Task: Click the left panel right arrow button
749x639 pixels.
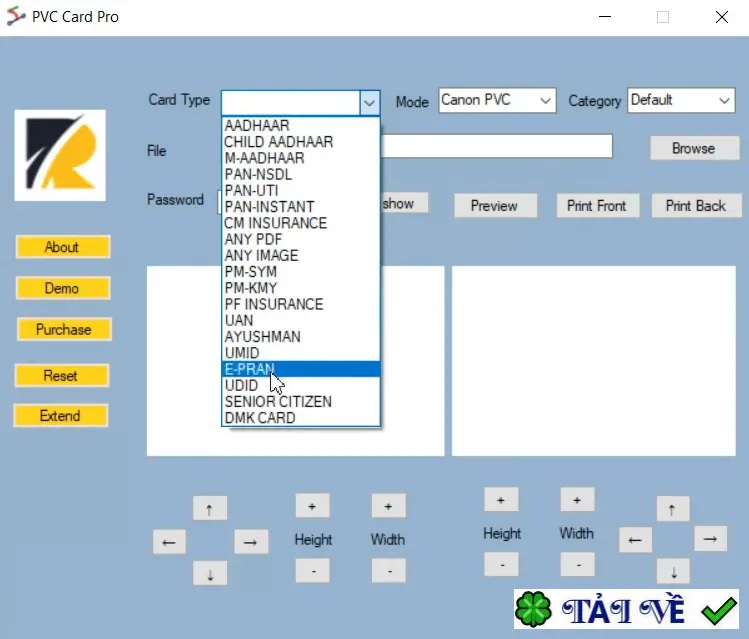Action: point(251,542)
